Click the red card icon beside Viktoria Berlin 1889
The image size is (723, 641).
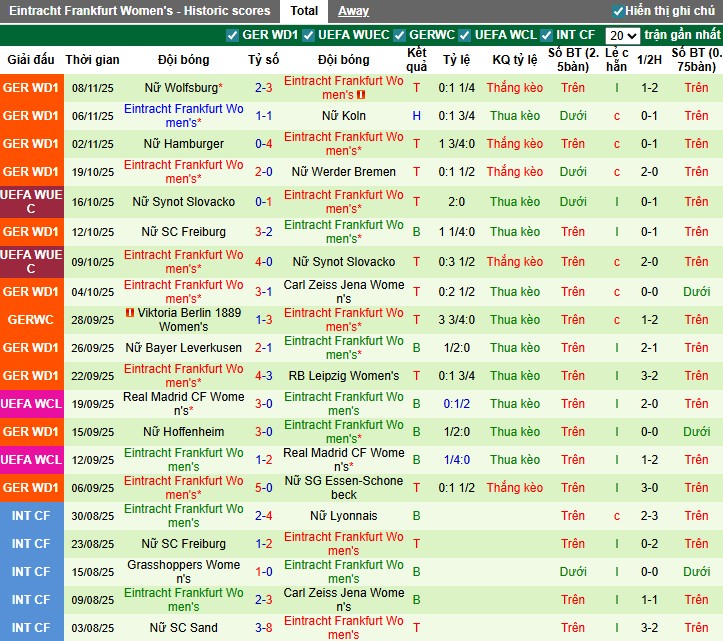pos(130,312)
